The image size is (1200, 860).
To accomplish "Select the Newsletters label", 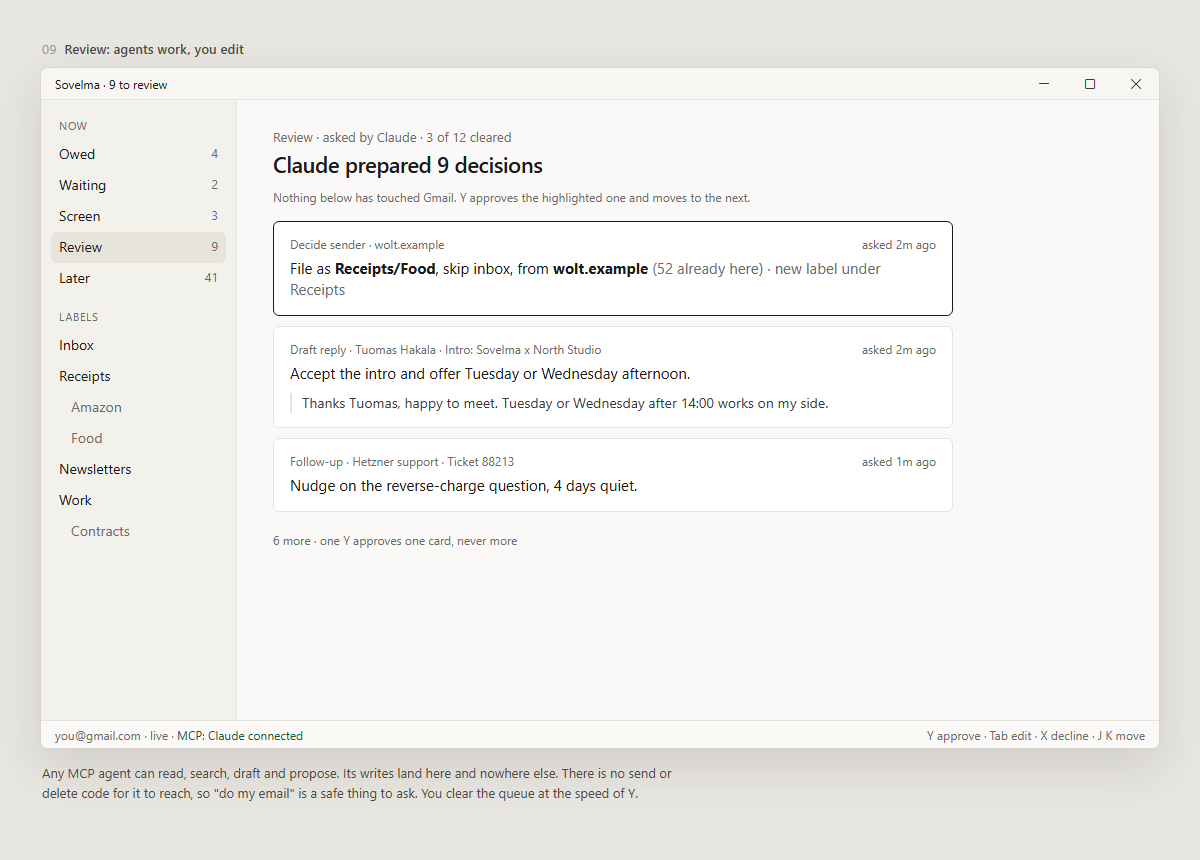I will 138,469.
